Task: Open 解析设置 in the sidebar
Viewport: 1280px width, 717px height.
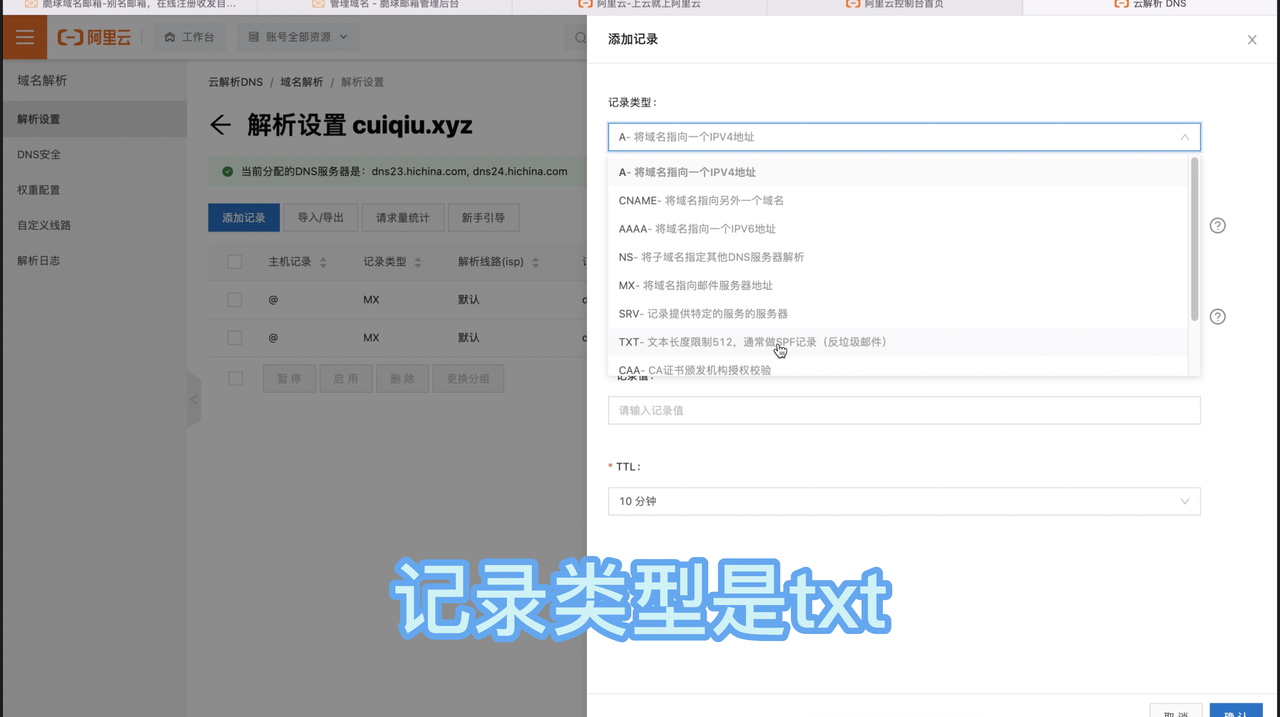Action: pos(93,119)
